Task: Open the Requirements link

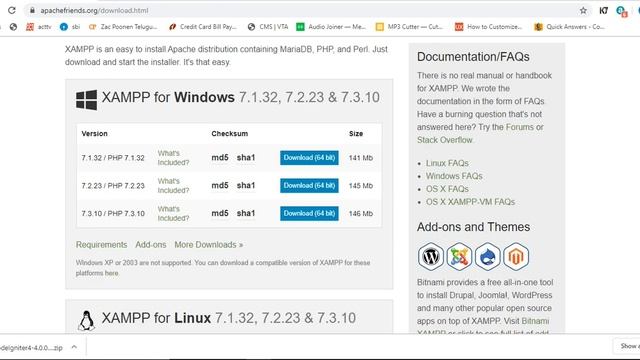Action: point(101,244)
